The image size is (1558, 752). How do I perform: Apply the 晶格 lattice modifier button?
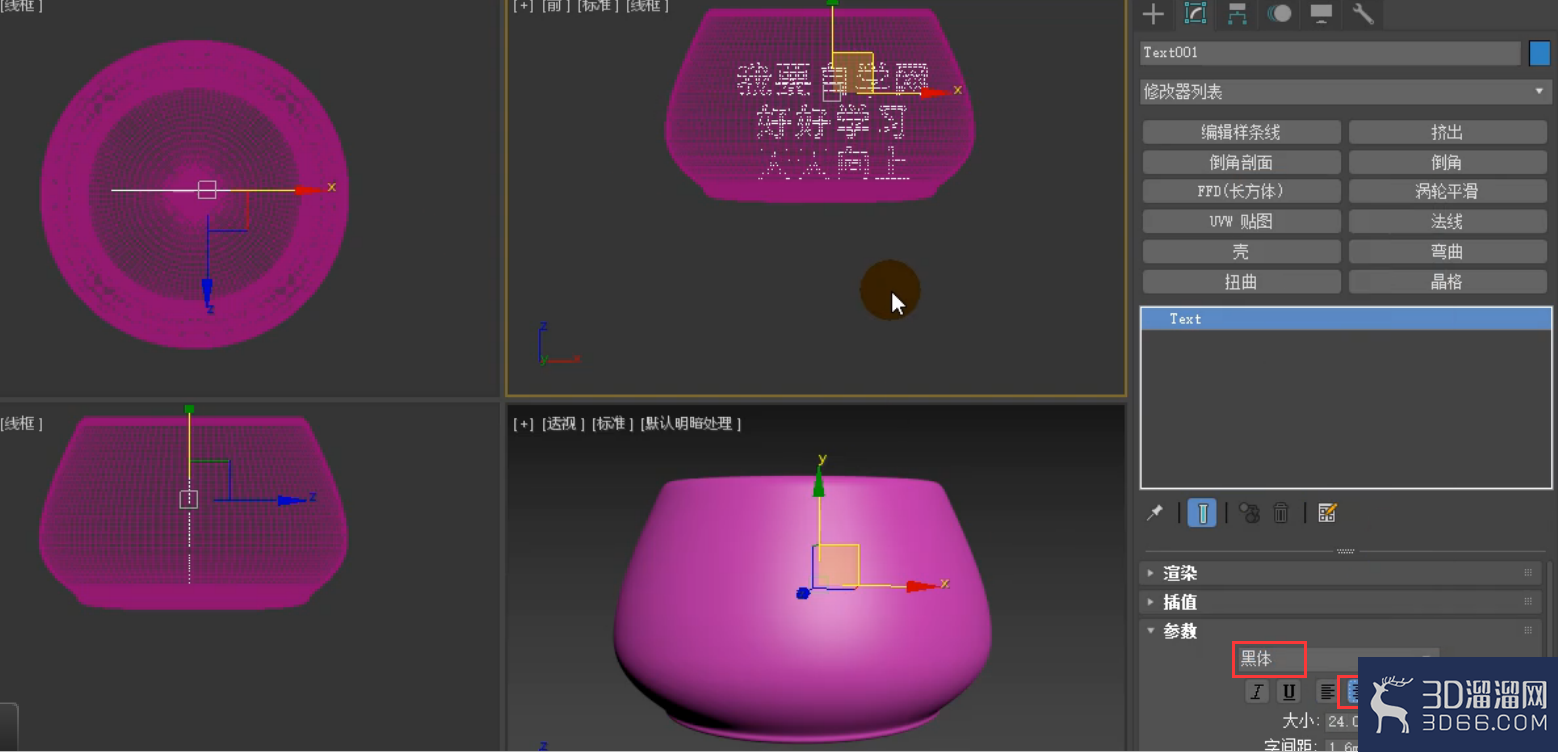pyautogui.click(x=1447, y=282)
